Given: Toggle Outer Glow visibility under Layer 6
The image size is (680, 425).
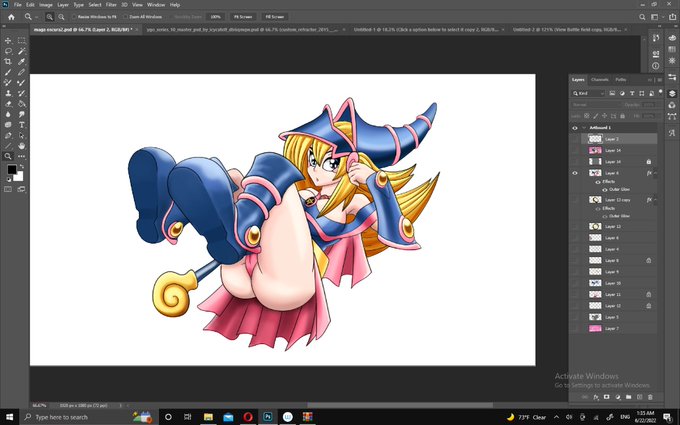Looking at the screenshot, I should 605,190.
